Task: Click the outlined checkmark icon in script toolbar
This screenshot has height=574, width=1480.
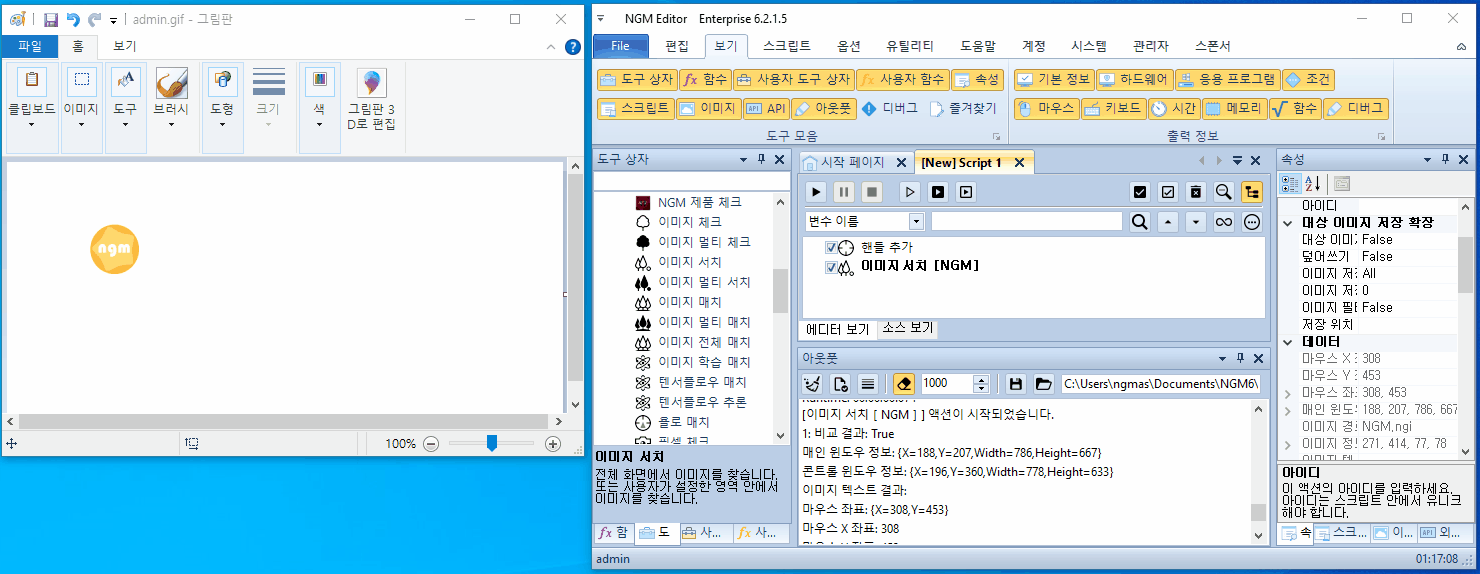Action: (1167, 191)
